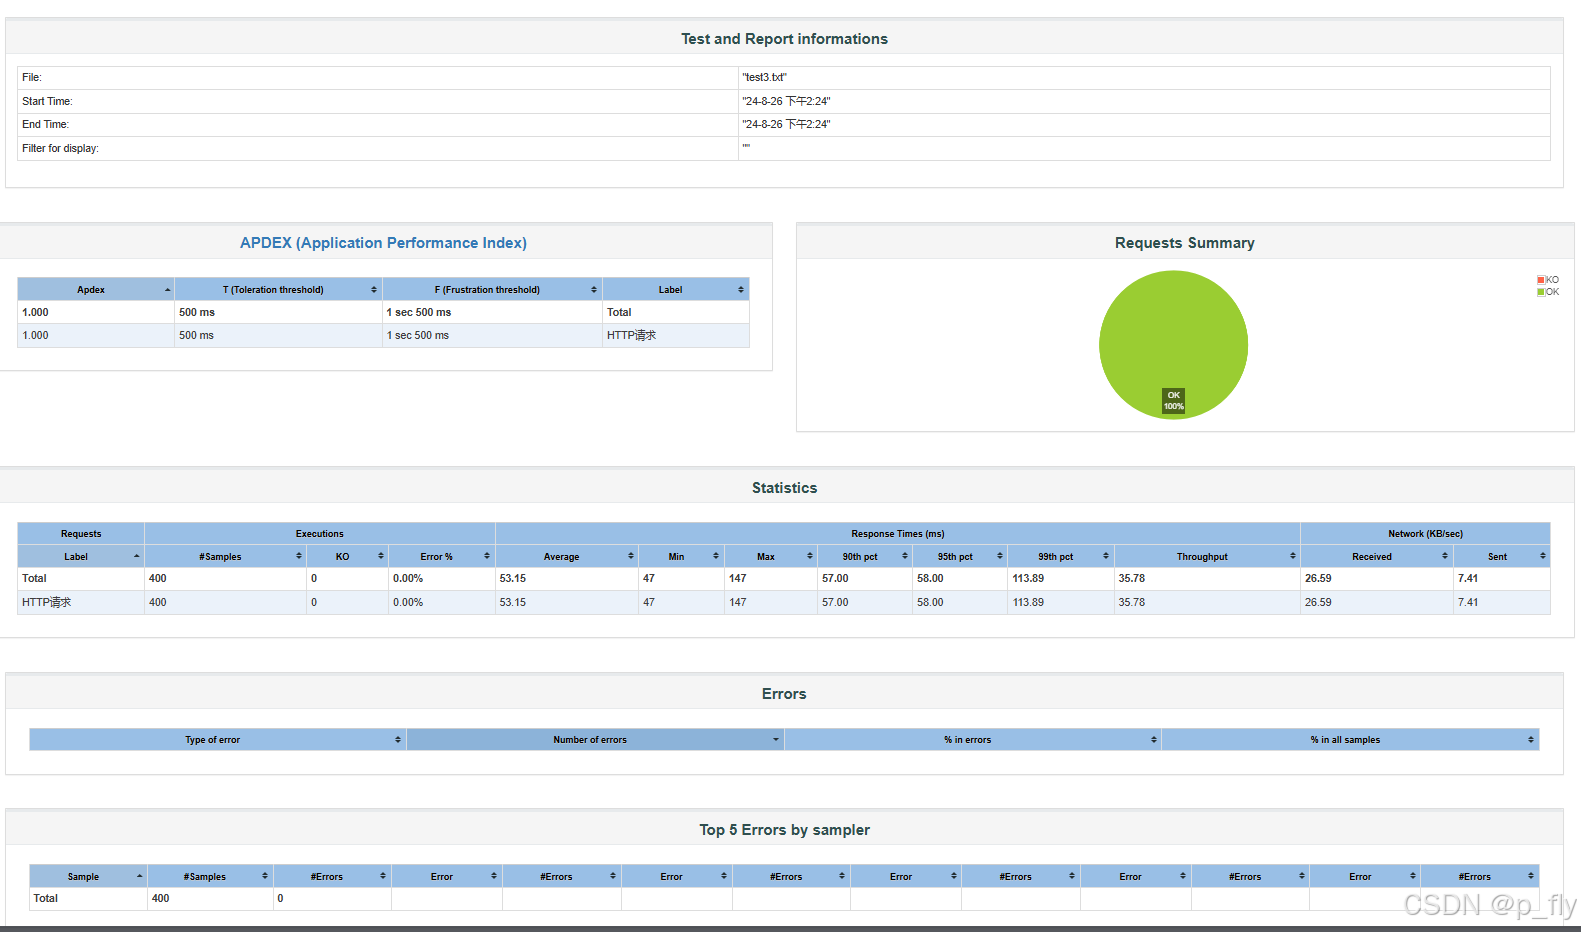Click the Statistics section heading
The height and width of the screenshot is (932, 1581).
click(785, 488)
